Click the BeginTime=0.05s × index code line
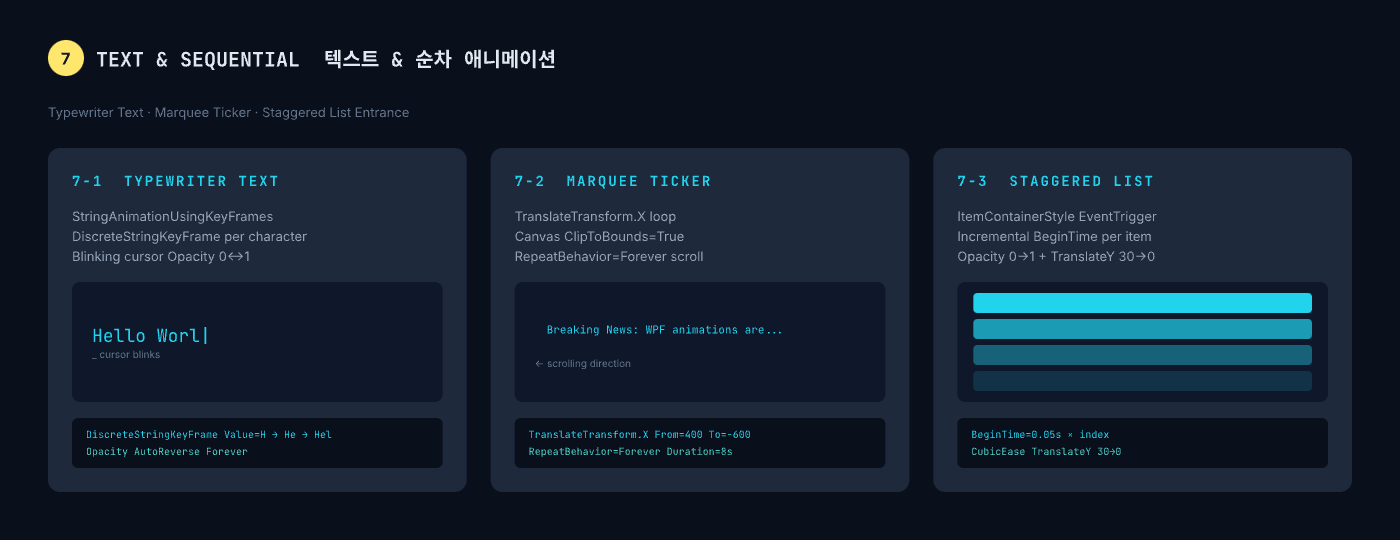Image resolution: width=1400 pixels, height=540 pixels. [1040, 435]
